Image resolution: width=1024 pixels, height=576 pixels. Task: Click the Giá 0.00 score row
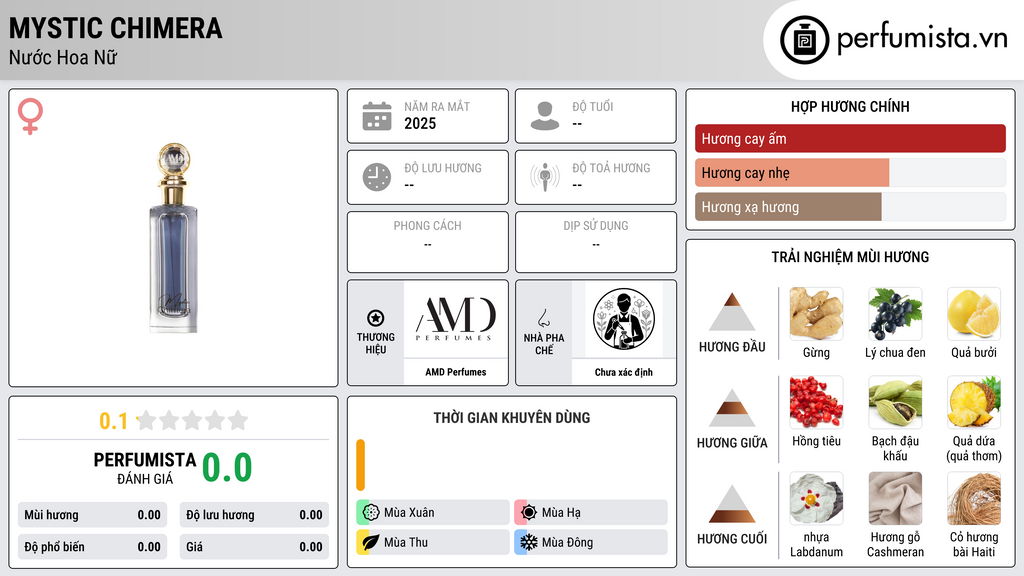(x=254, y=547)
